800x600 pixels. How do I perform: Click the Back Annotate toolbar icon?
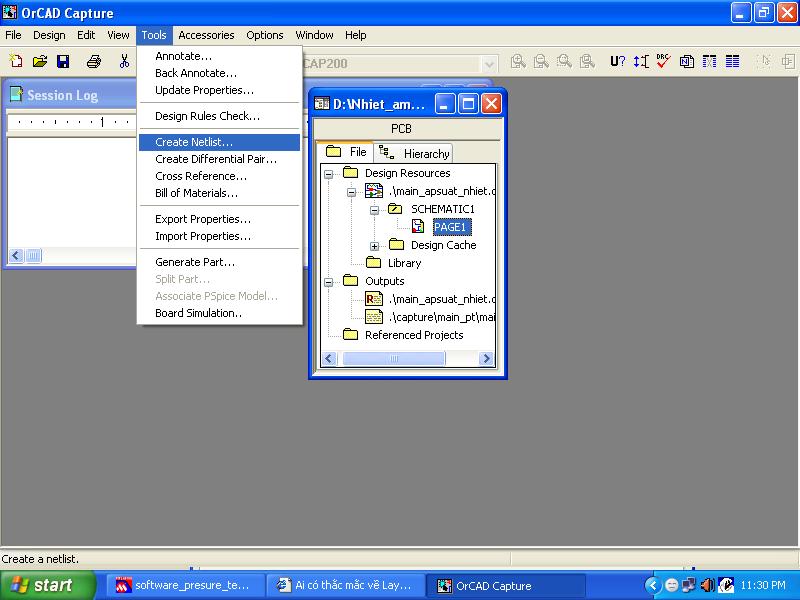pos(641,62)
